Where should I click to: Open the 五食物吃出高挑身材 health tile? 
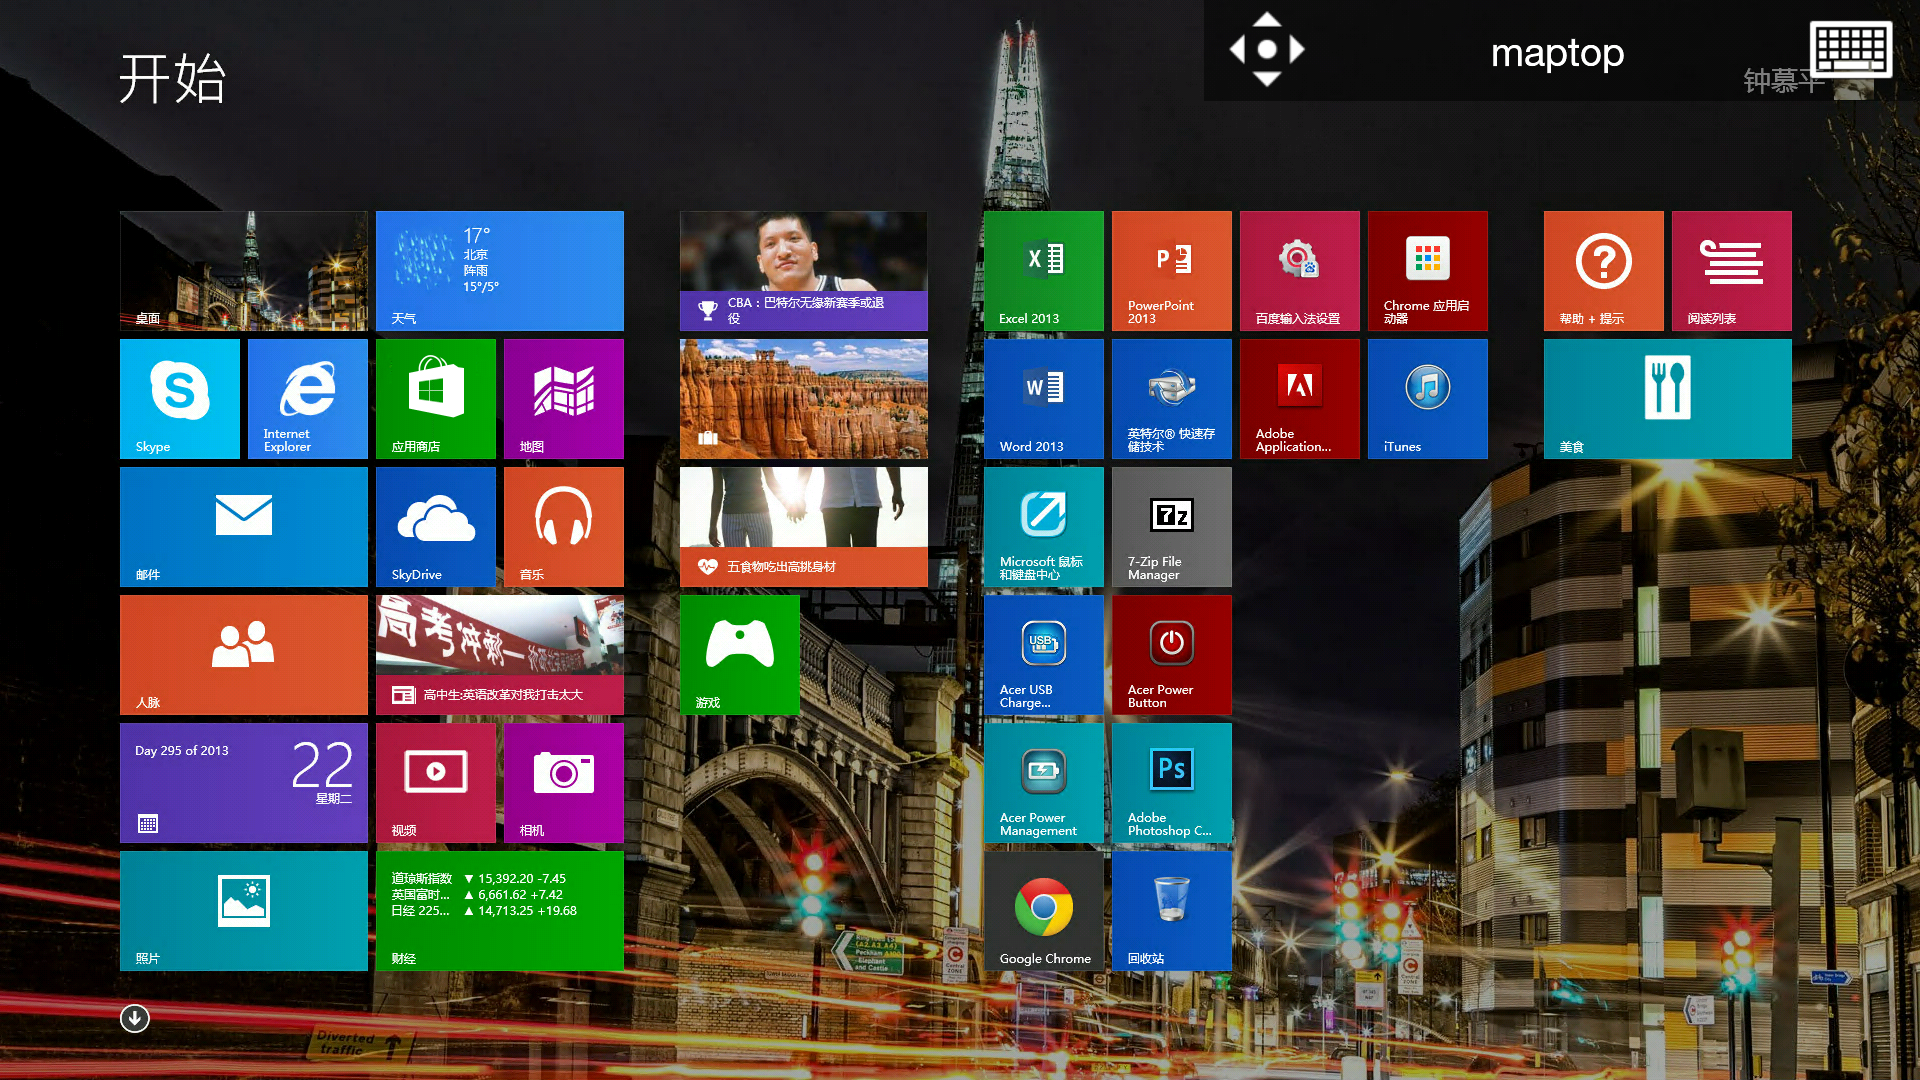click(804, 527)
